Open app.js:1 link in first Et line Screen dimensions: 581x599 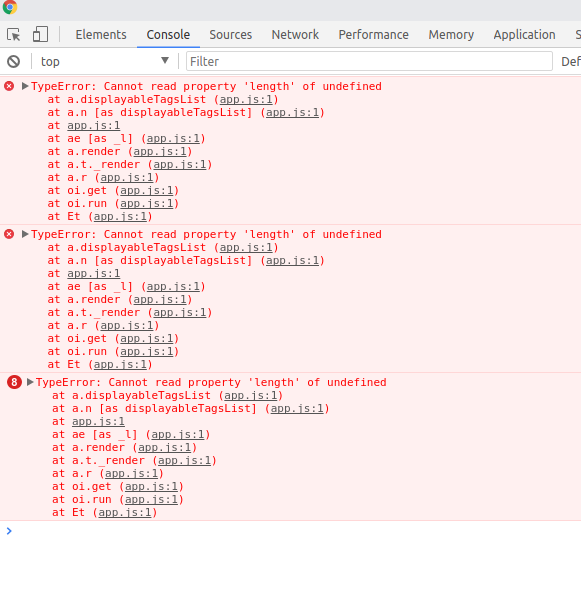point(120,216)
